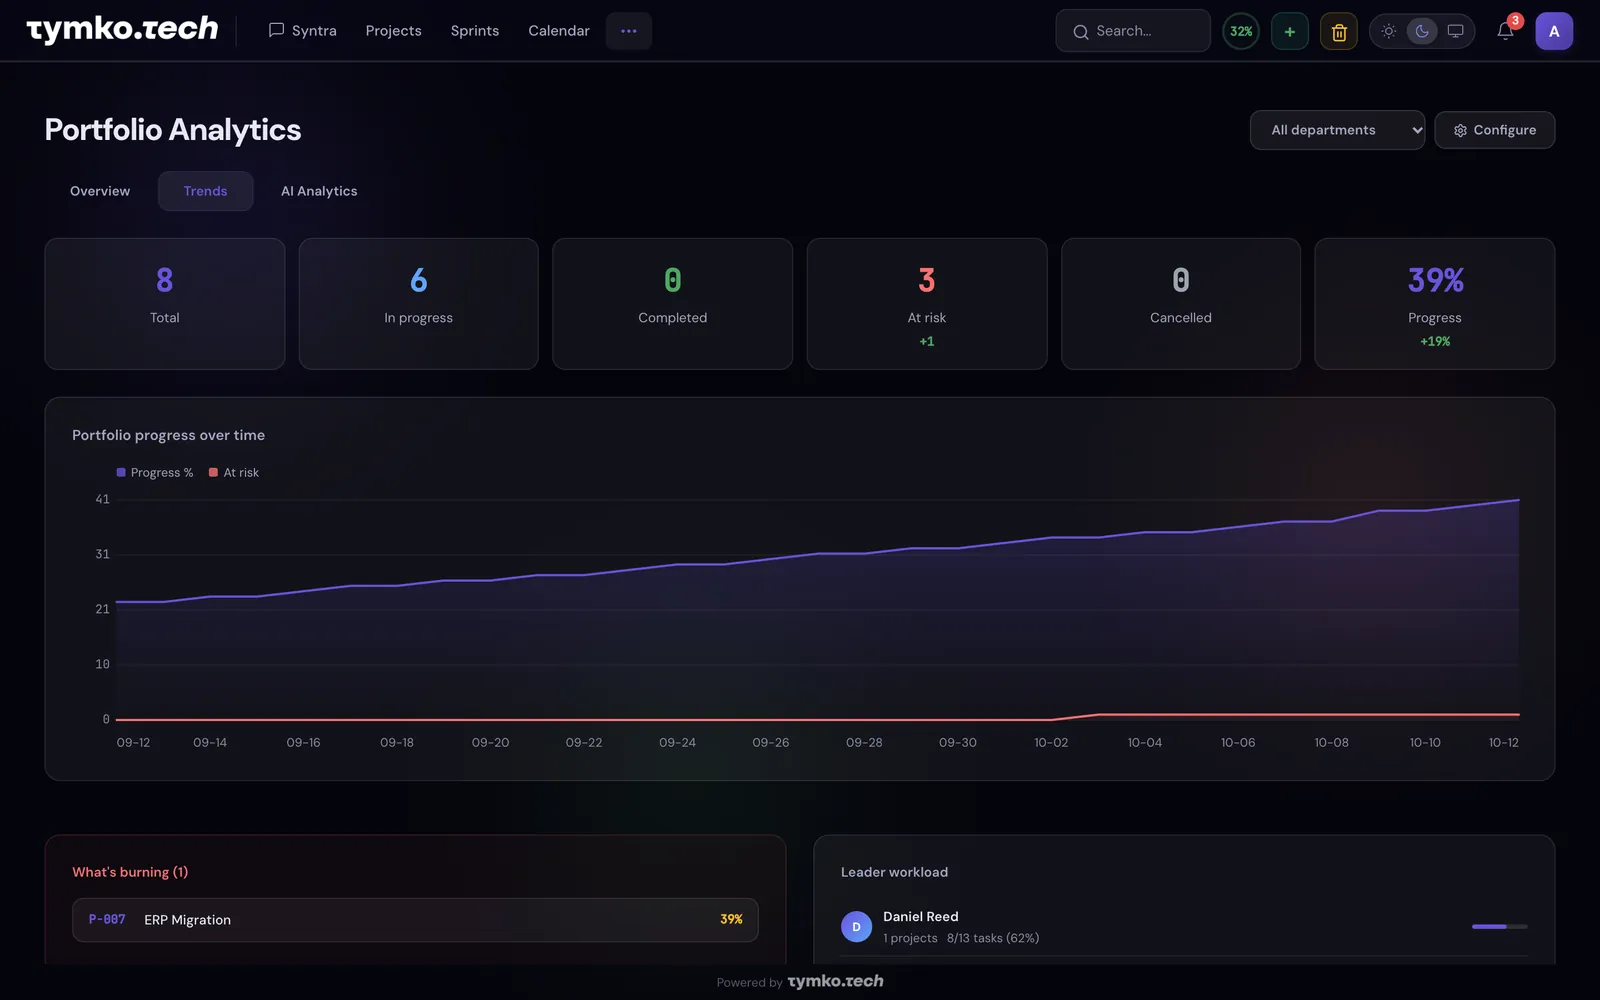Click the Configure gear icon
Screen dimensions: 1600x1000
pyautogui.click(x=1460, y=130)
